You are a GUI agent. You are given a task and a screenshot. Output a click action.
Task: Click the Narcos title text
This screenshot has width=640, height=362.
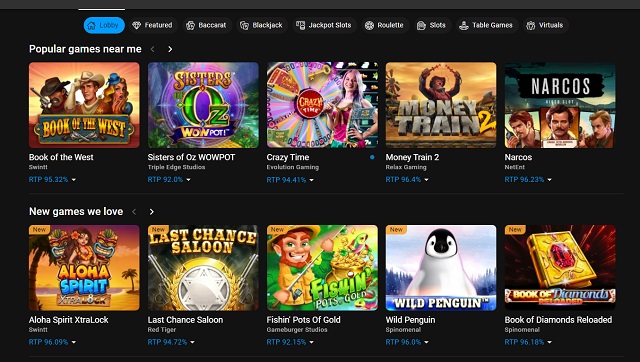pyautogui.click(x=518, y=157)
